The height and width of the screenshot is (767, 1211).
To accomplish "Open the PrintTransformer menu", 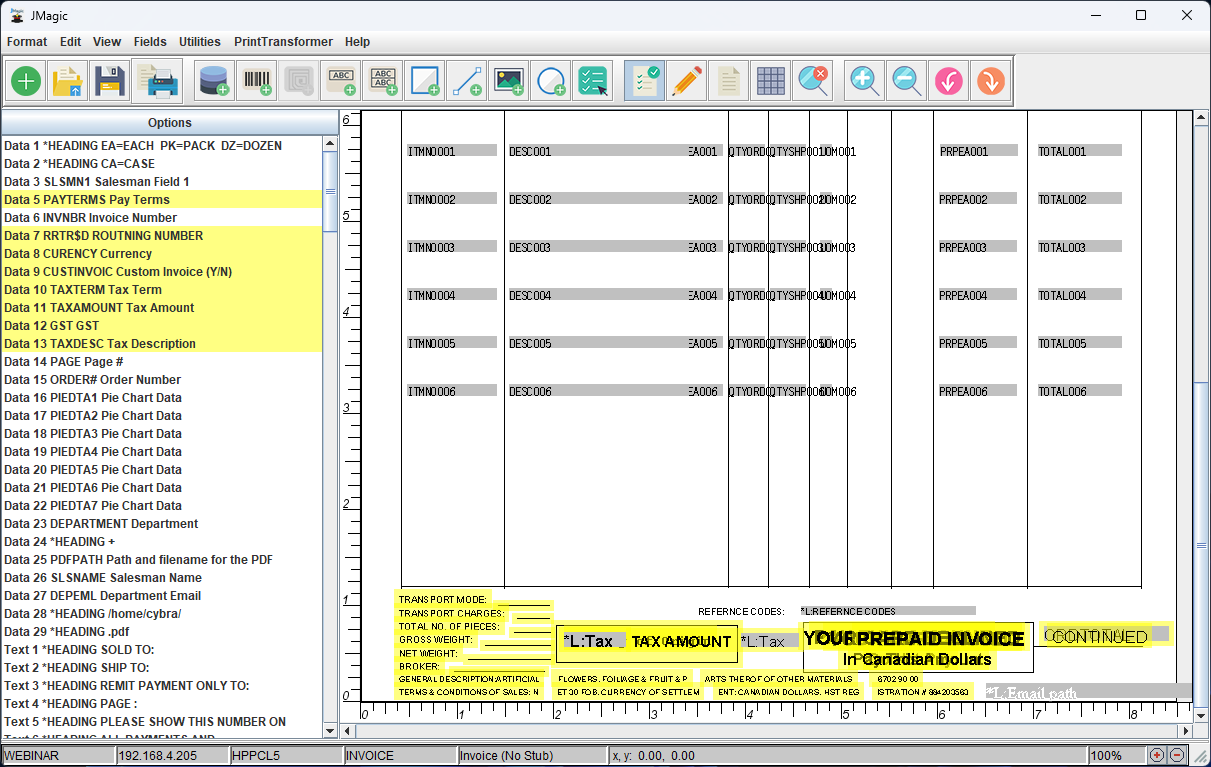I will pos(283,42).
